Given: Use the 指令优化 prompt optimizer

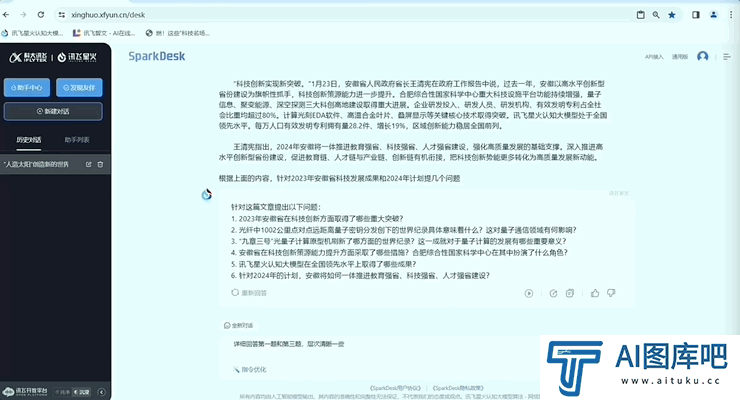Looking at the screenshot, I should coord(250,369).
